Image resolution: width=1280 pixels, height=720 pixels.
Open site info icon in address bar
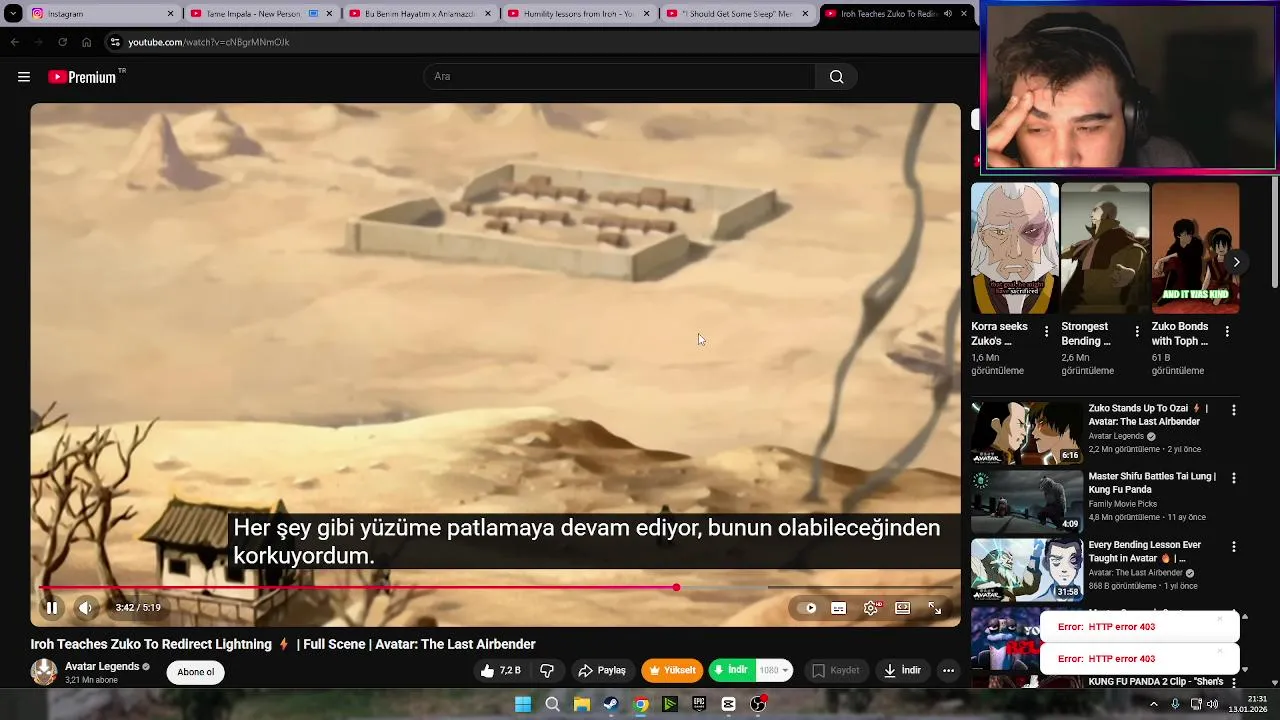pyautogui.click(x=115, y=42)
